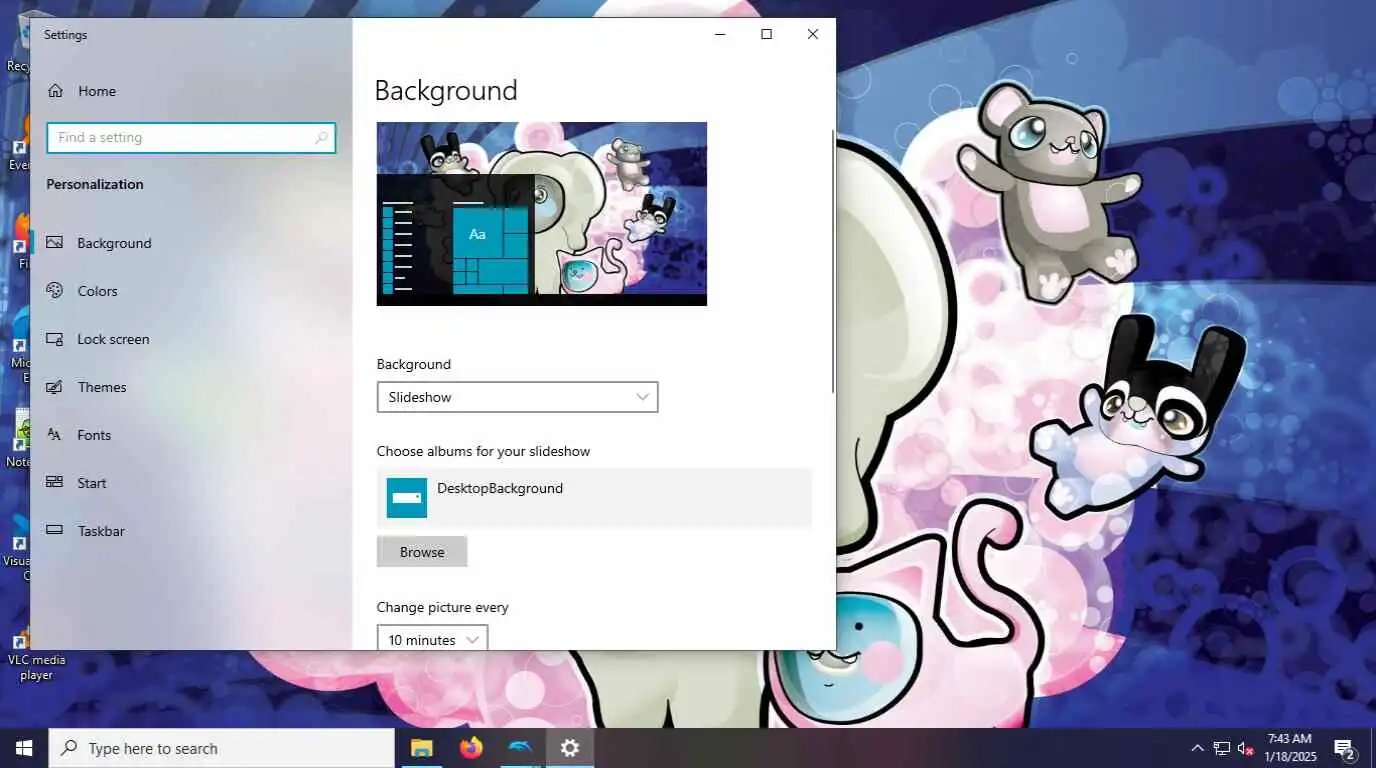Click the Settings gear on taskbar

(x=570, y=748)
